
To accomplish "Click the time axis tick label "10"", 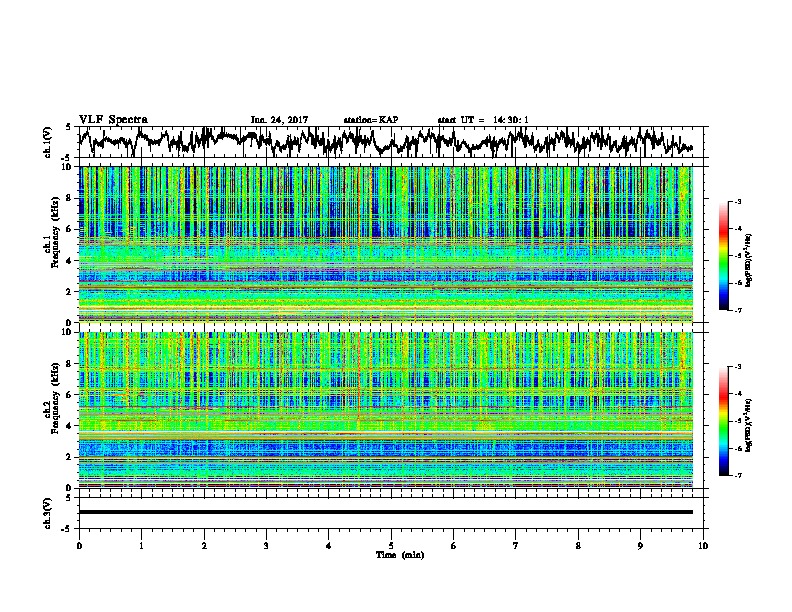I will point(703,546).
